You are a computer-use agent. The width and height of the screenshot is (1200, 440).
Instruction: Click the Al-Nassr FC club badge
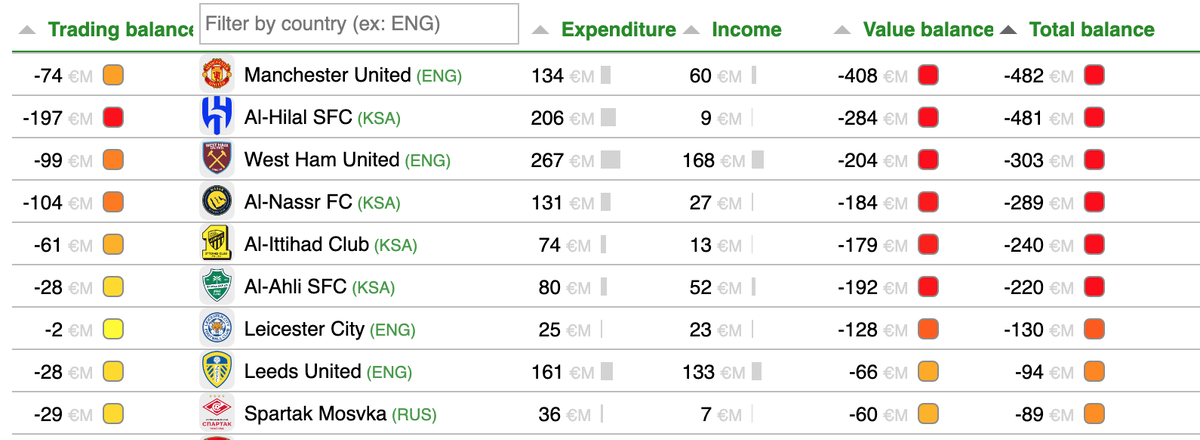(217, 202)
